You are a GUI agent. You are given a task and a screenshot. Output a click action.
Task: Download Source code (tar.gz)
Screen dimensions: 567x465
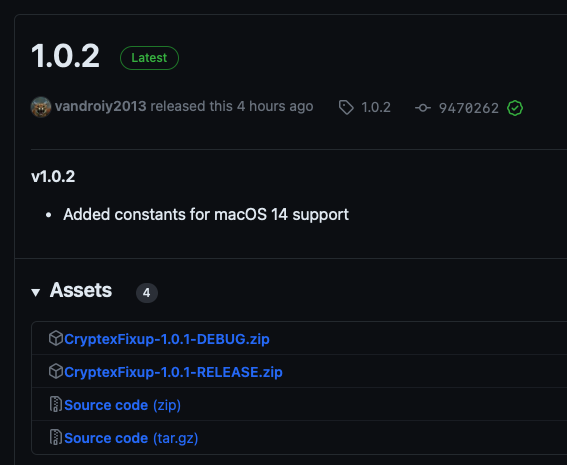(131, 438)
